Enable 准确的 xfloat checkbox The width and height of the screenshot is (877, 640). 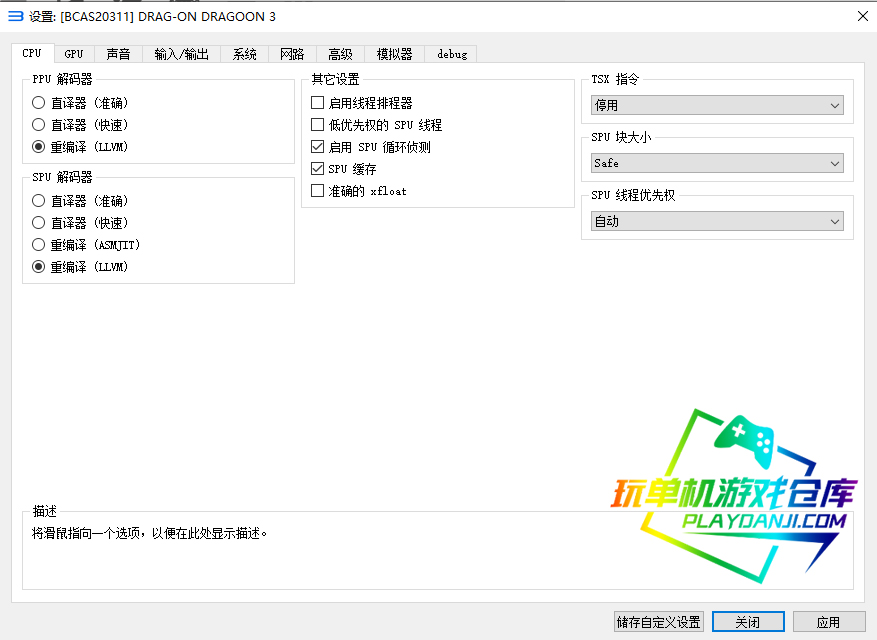(x=318, y=191)
